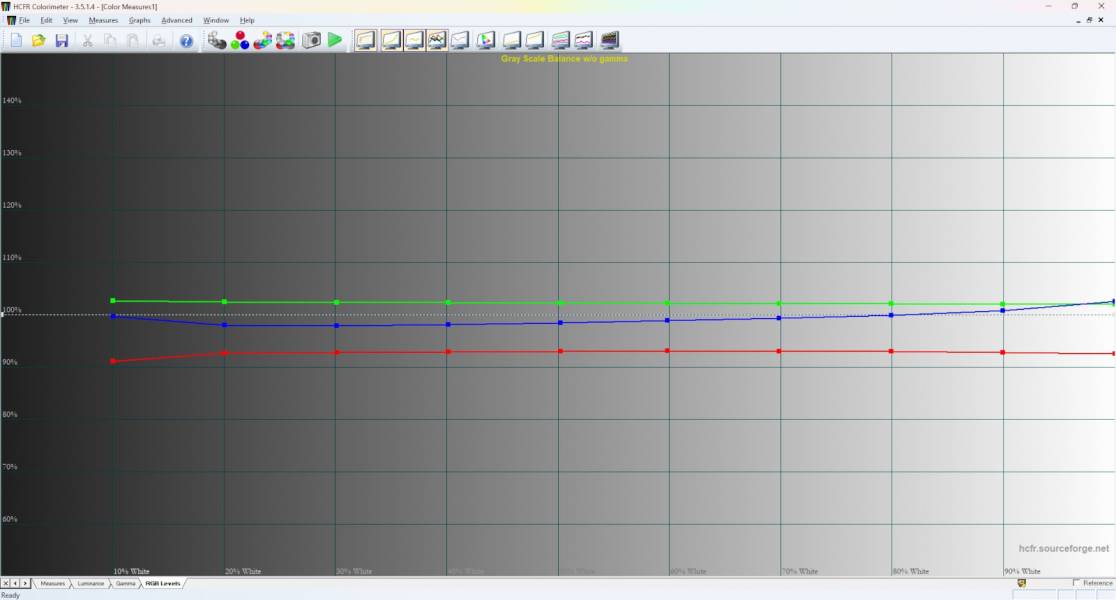Click the Cut scissors icon
This screenshot has width=1116, height=600.
click(x=88, y=41)
